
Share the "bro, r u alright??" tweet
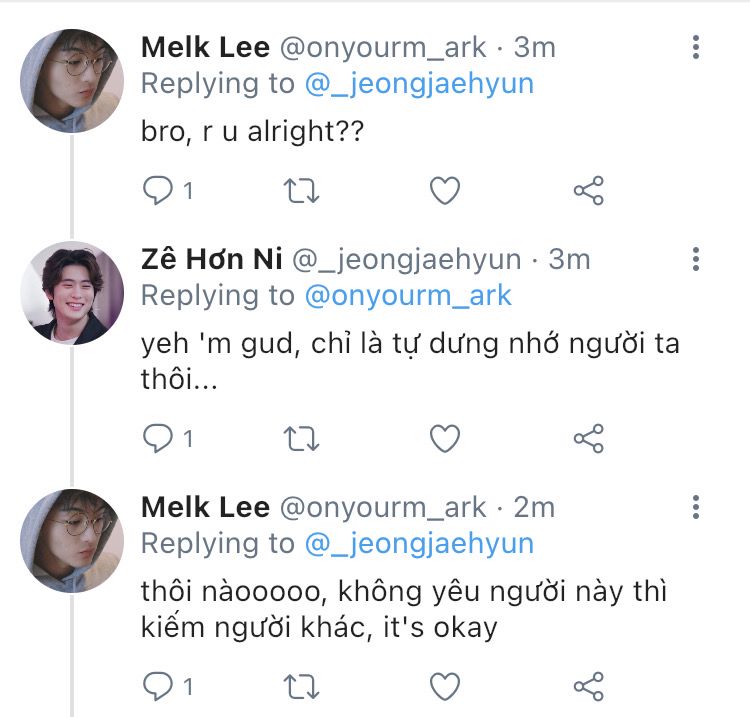pos(589,190)
